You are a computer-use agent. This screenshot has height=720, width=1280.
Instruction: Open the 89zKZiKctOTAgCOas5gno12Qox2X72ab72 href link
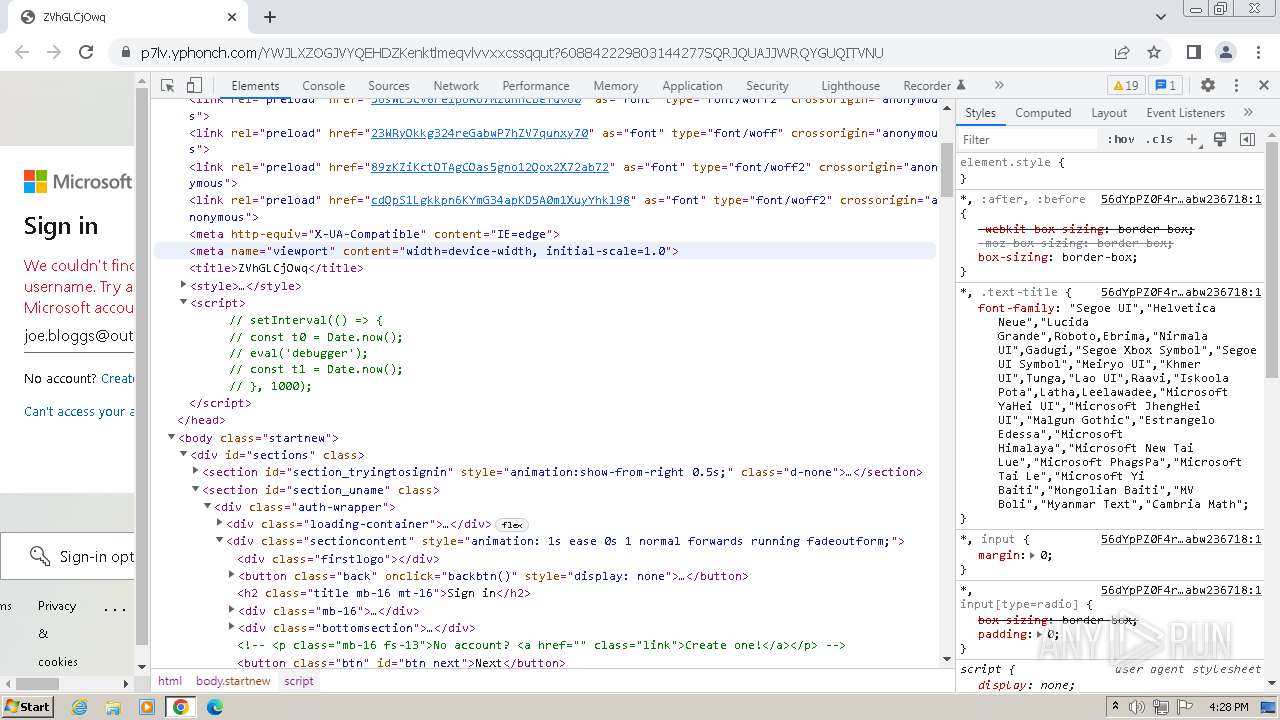click(489, 167)
